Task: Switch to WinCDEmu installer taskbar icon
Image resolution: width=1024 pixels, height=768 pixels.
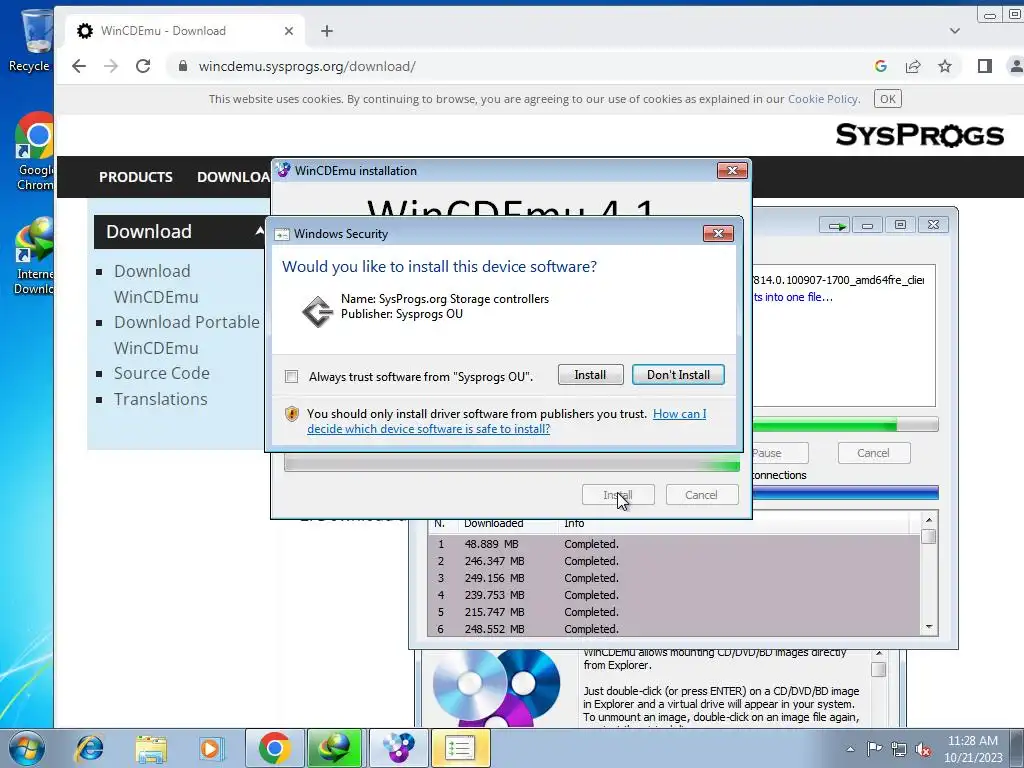Action: pos(398,748)
